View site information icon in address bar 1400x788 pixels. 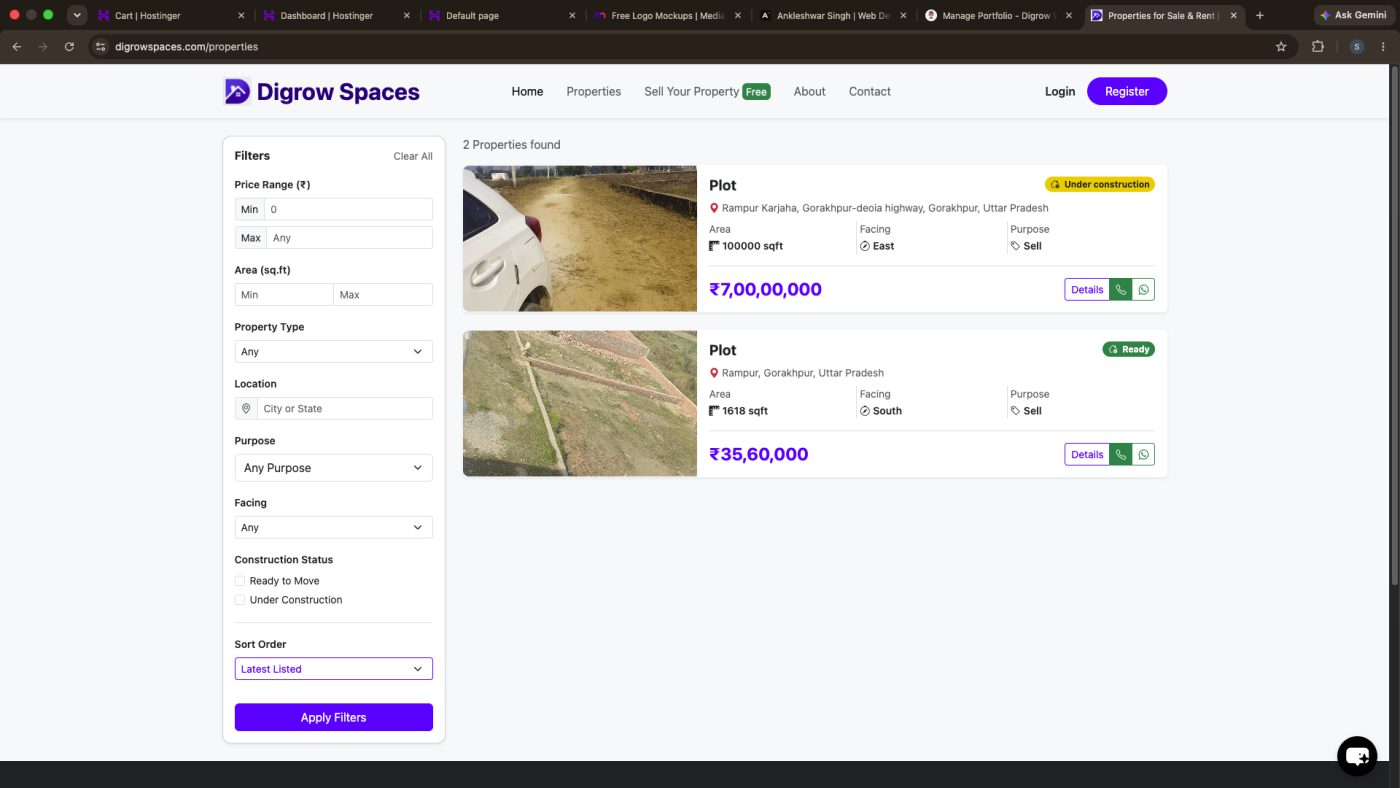[x=99, y=47]
